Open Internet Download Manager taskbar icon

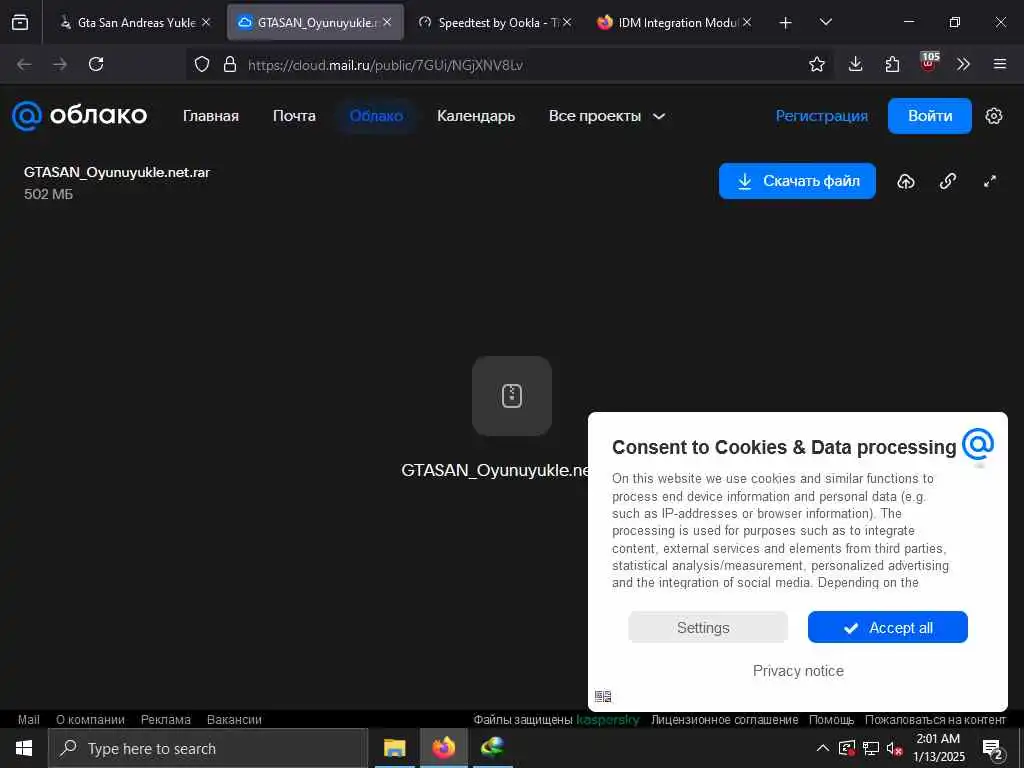coord(493,748)
